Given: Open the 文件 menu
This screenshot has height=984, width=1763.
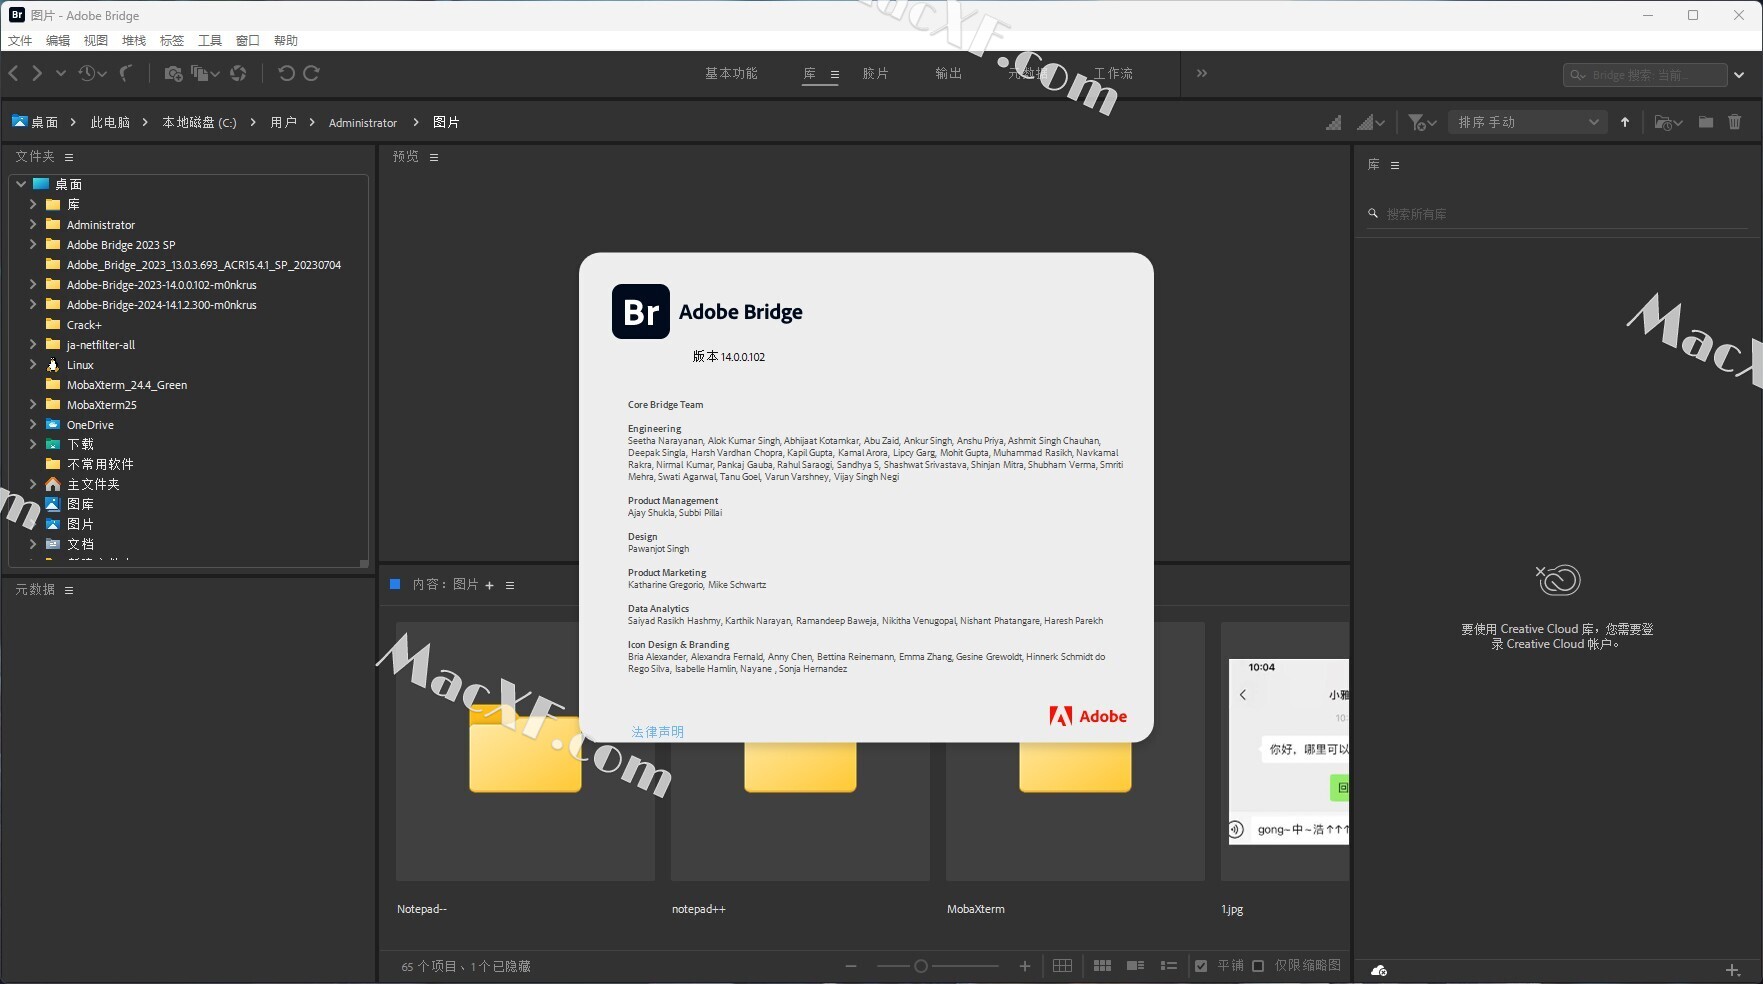Looking at the screenshot, I should coord(20,40).
